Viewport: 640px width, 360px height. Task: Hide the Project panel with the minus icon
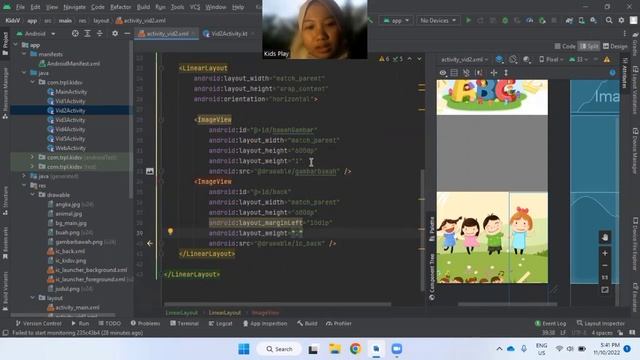(x=127, y=33)
